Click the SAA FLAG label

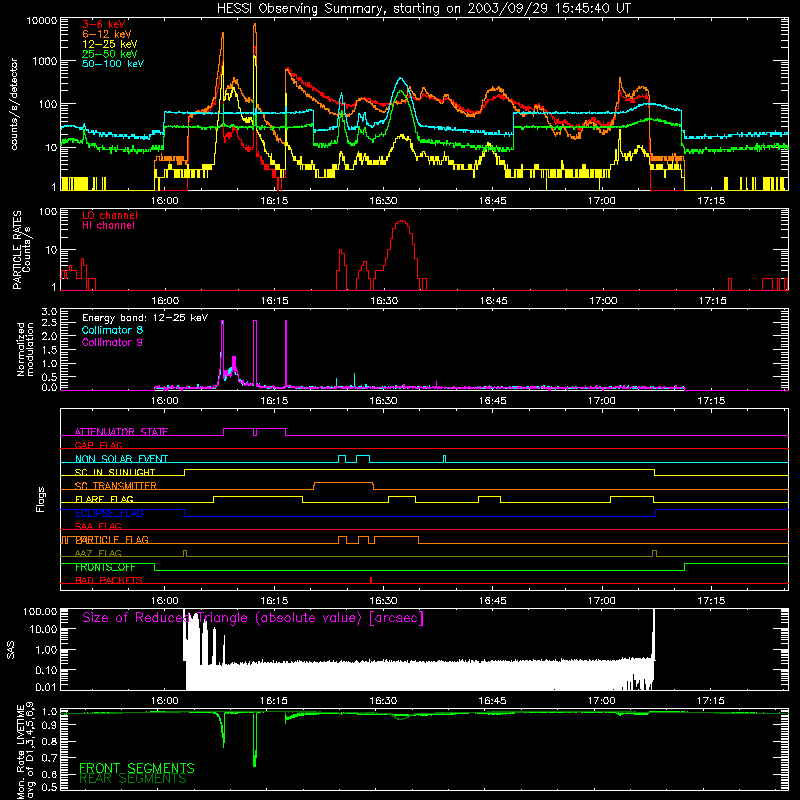tap(98, 526)
